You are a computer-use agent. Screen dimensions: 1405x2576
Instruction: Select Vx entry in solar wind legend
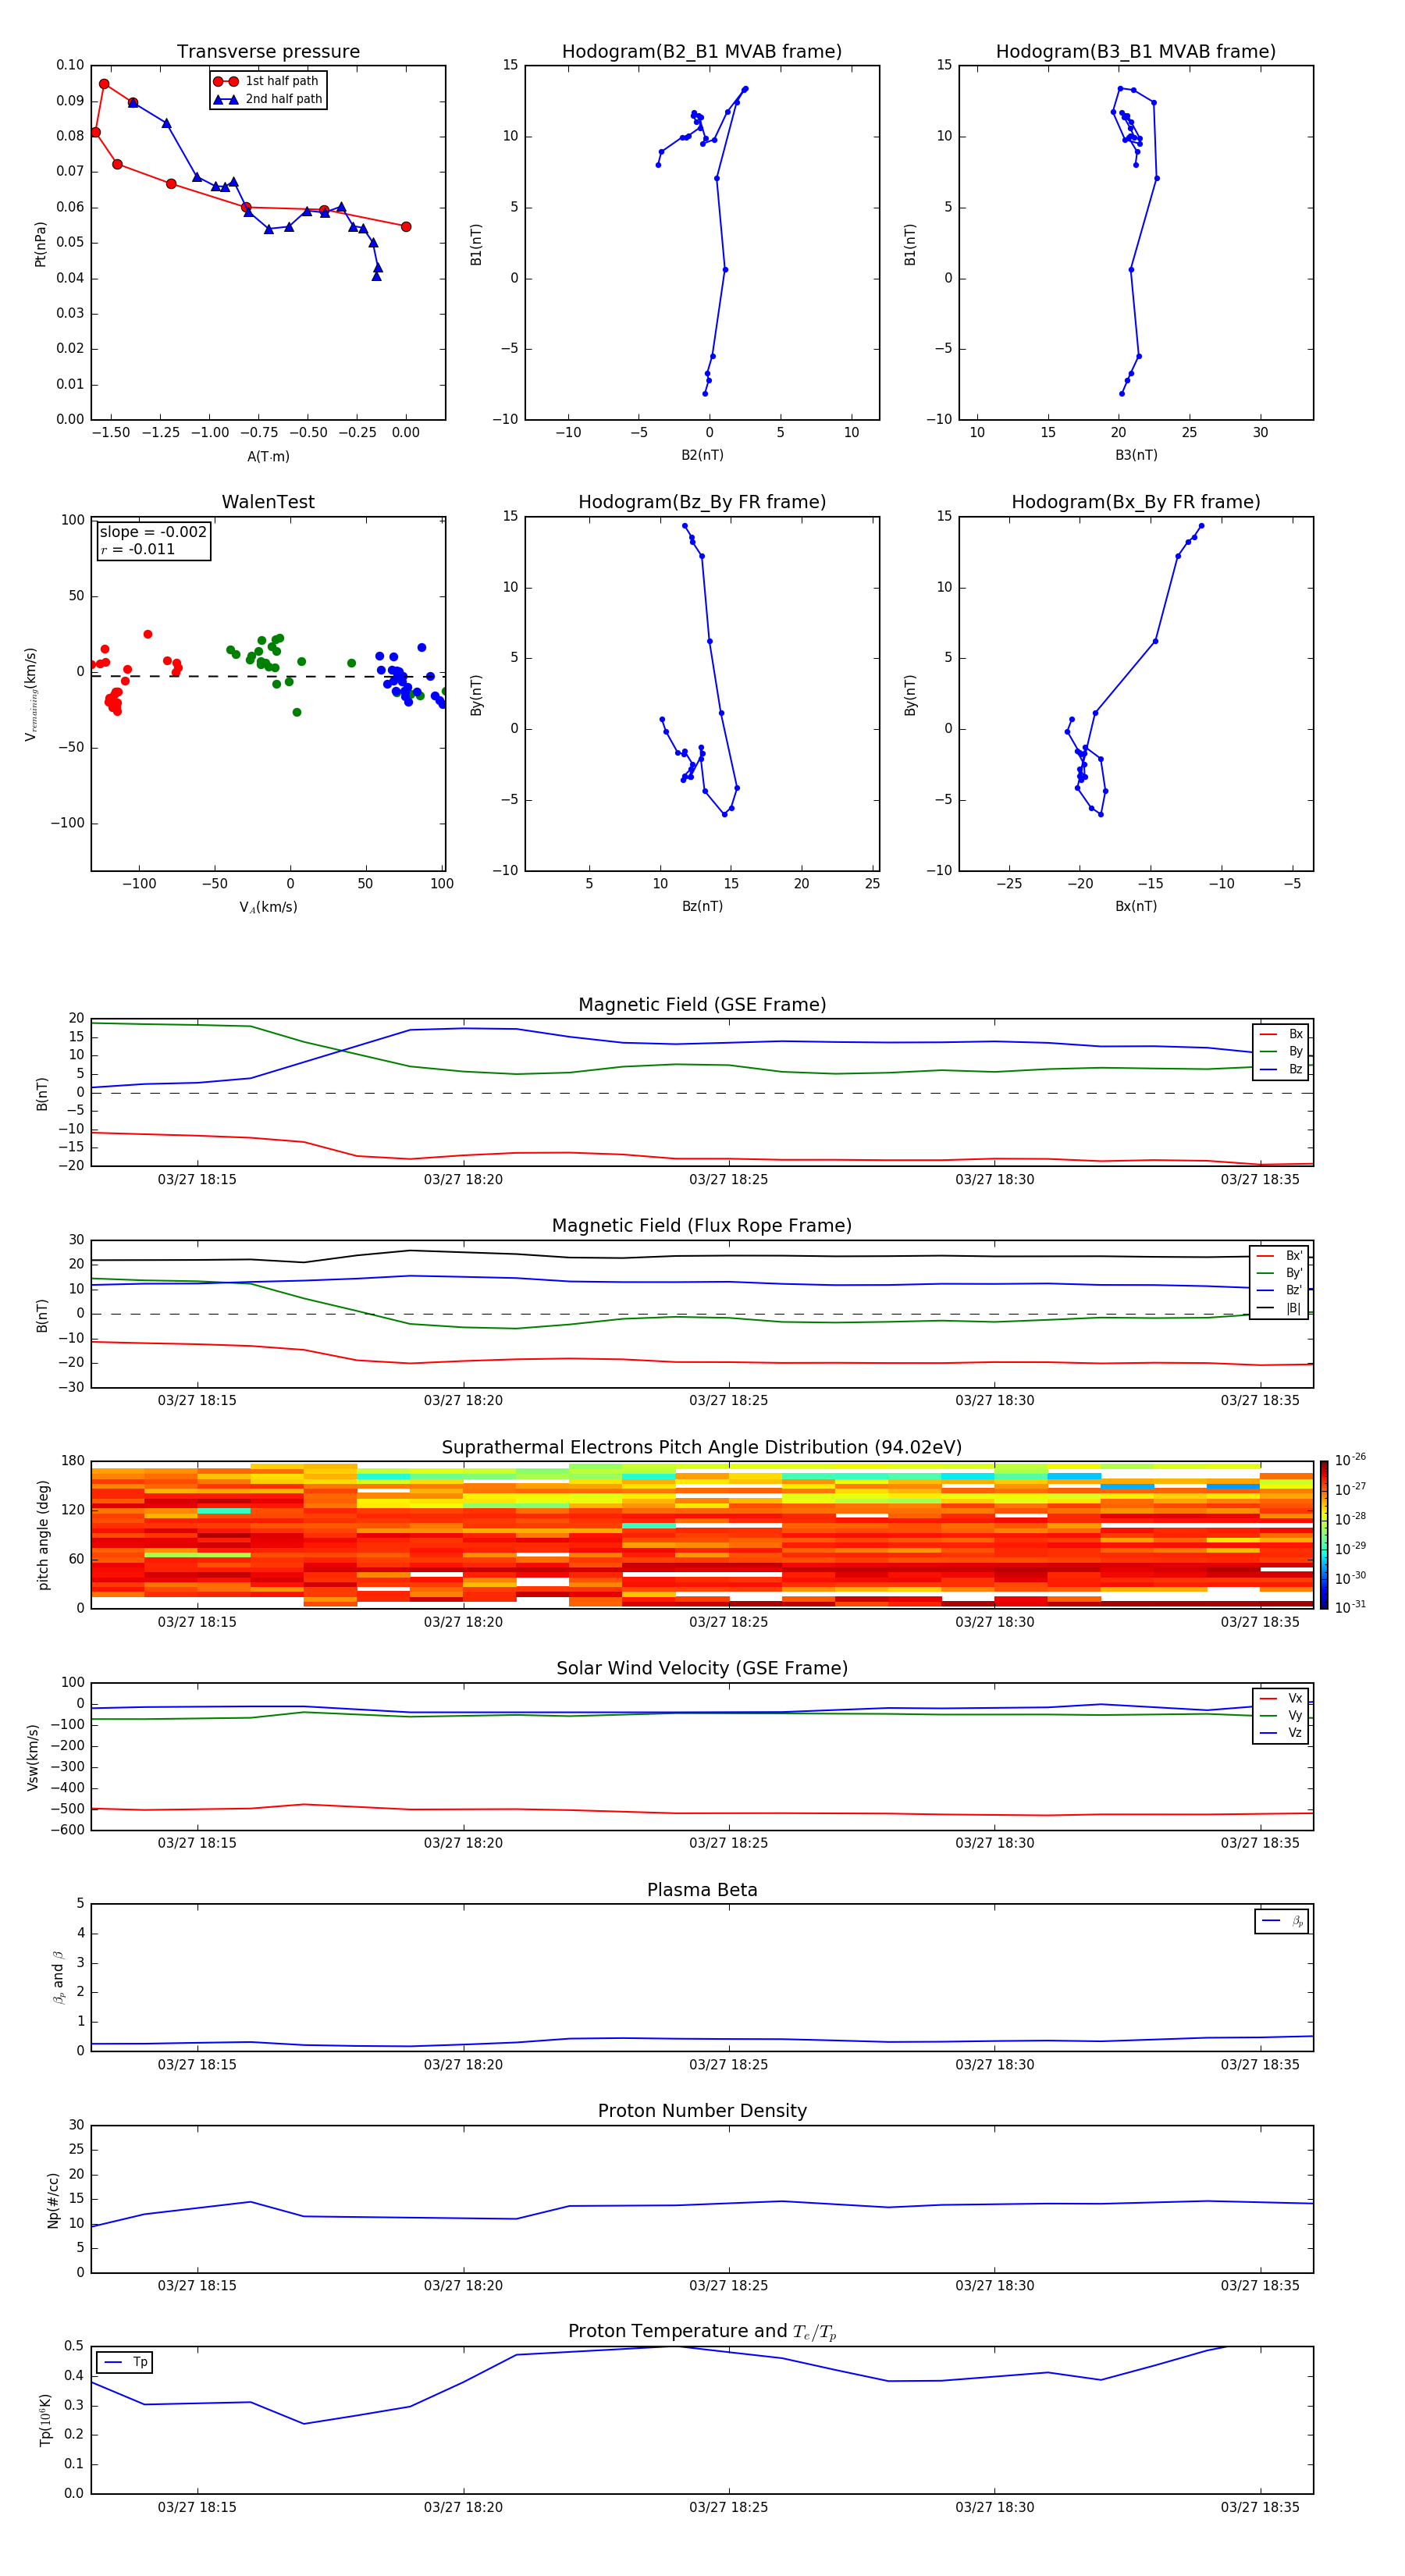click(1281, 1698)
